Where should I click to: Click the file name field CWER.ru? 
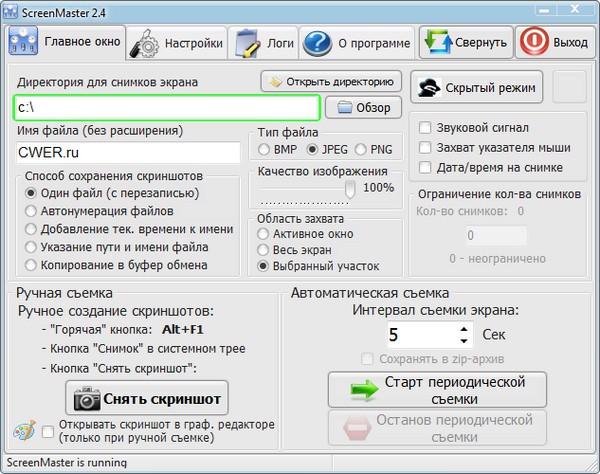(128, 152)
